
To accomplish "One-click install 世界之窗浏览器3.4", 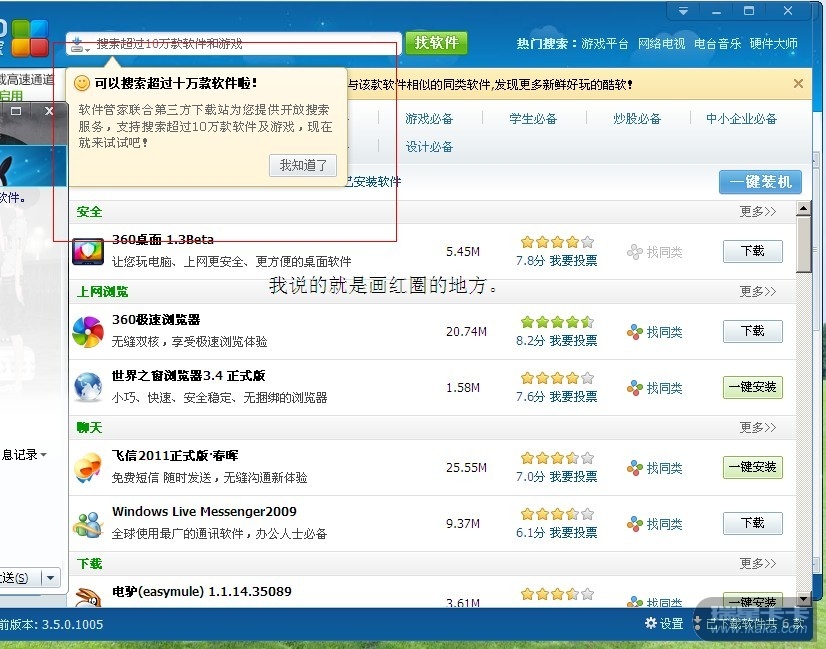I will coord(753,387).
